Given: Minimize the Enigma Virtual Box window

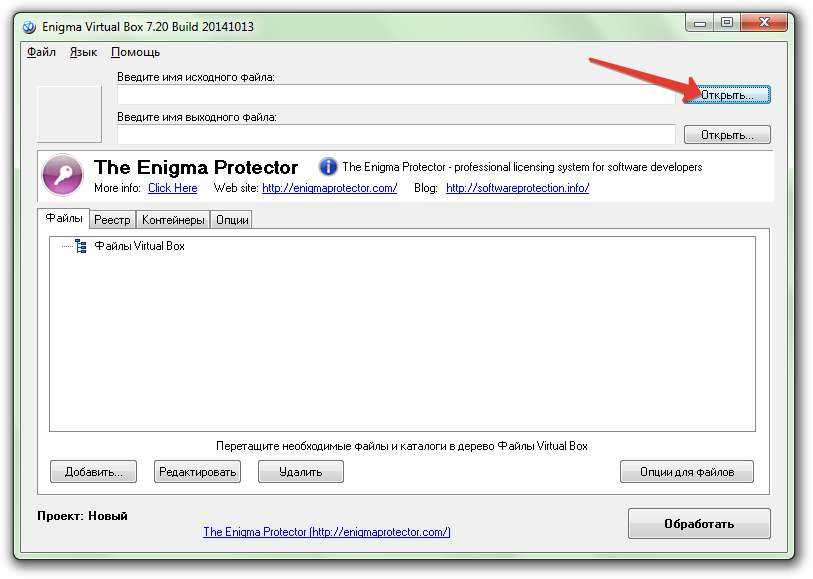Looking at the screenshot, I should pos(699,23).
